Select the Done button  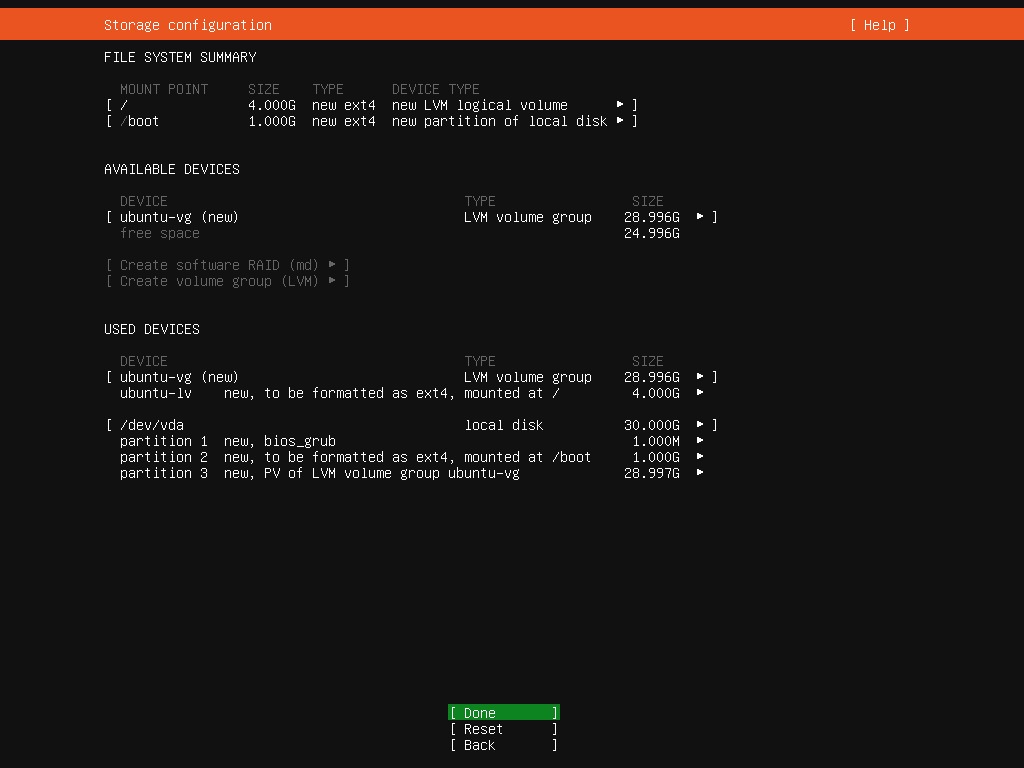[503, 712]
